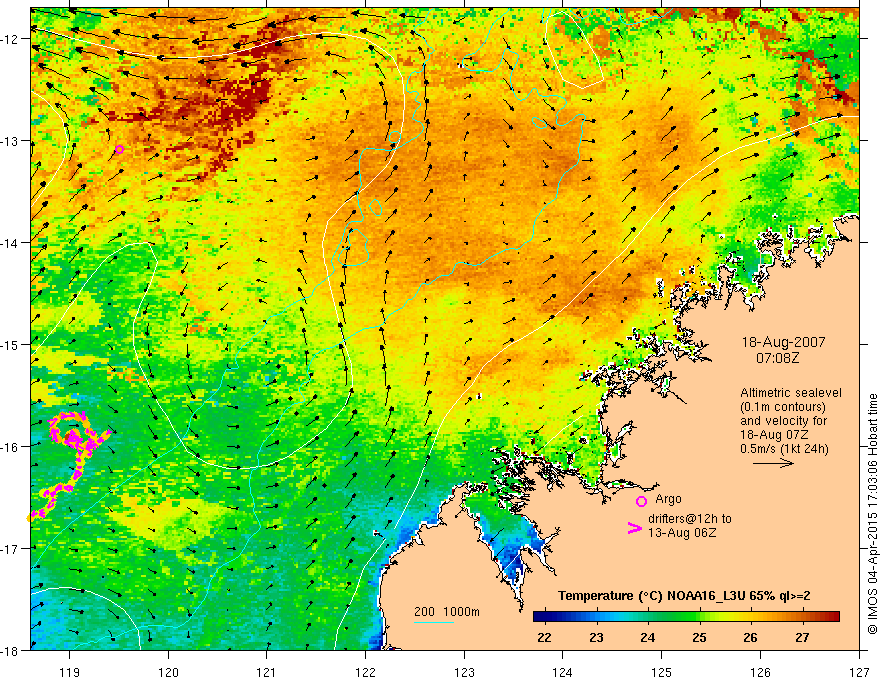
Task: Click the Temperature NOAA16_L3U title text
Action: pos(684,596)
